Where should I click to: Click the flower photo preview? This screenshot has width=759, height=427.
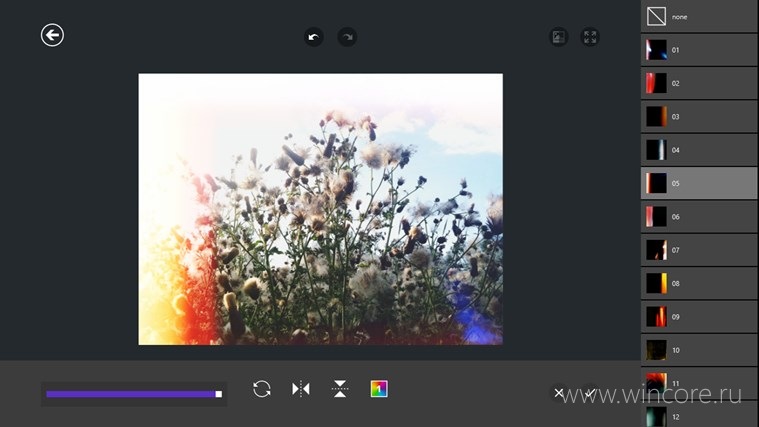(x=320, y=209)
